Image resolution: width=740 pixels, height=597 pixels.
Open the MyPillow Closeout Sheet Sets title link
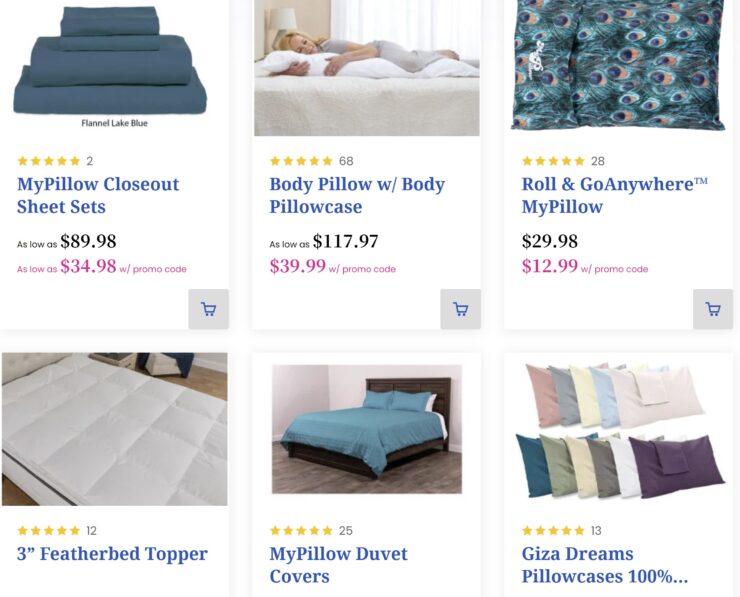point(98,195)
